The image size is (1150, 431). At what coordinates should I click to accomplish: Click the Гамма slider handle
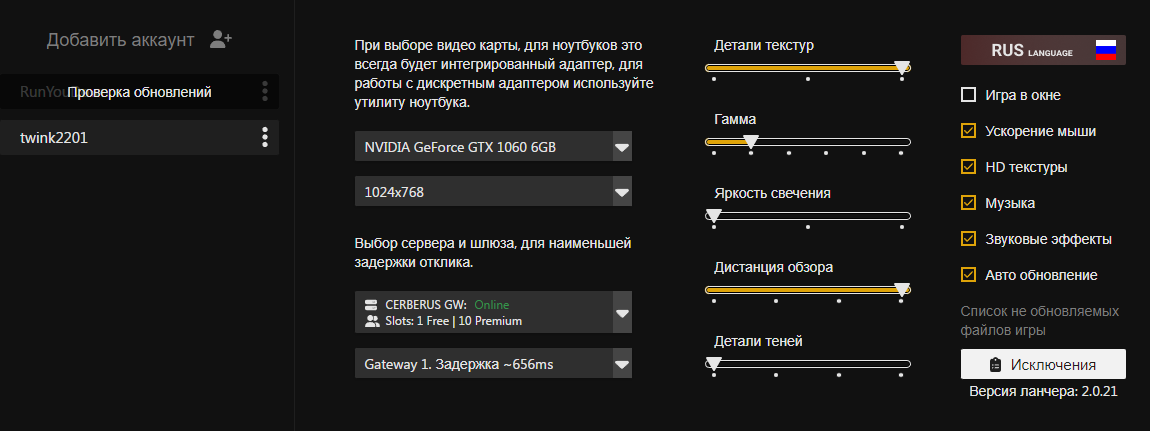[750, 141]
